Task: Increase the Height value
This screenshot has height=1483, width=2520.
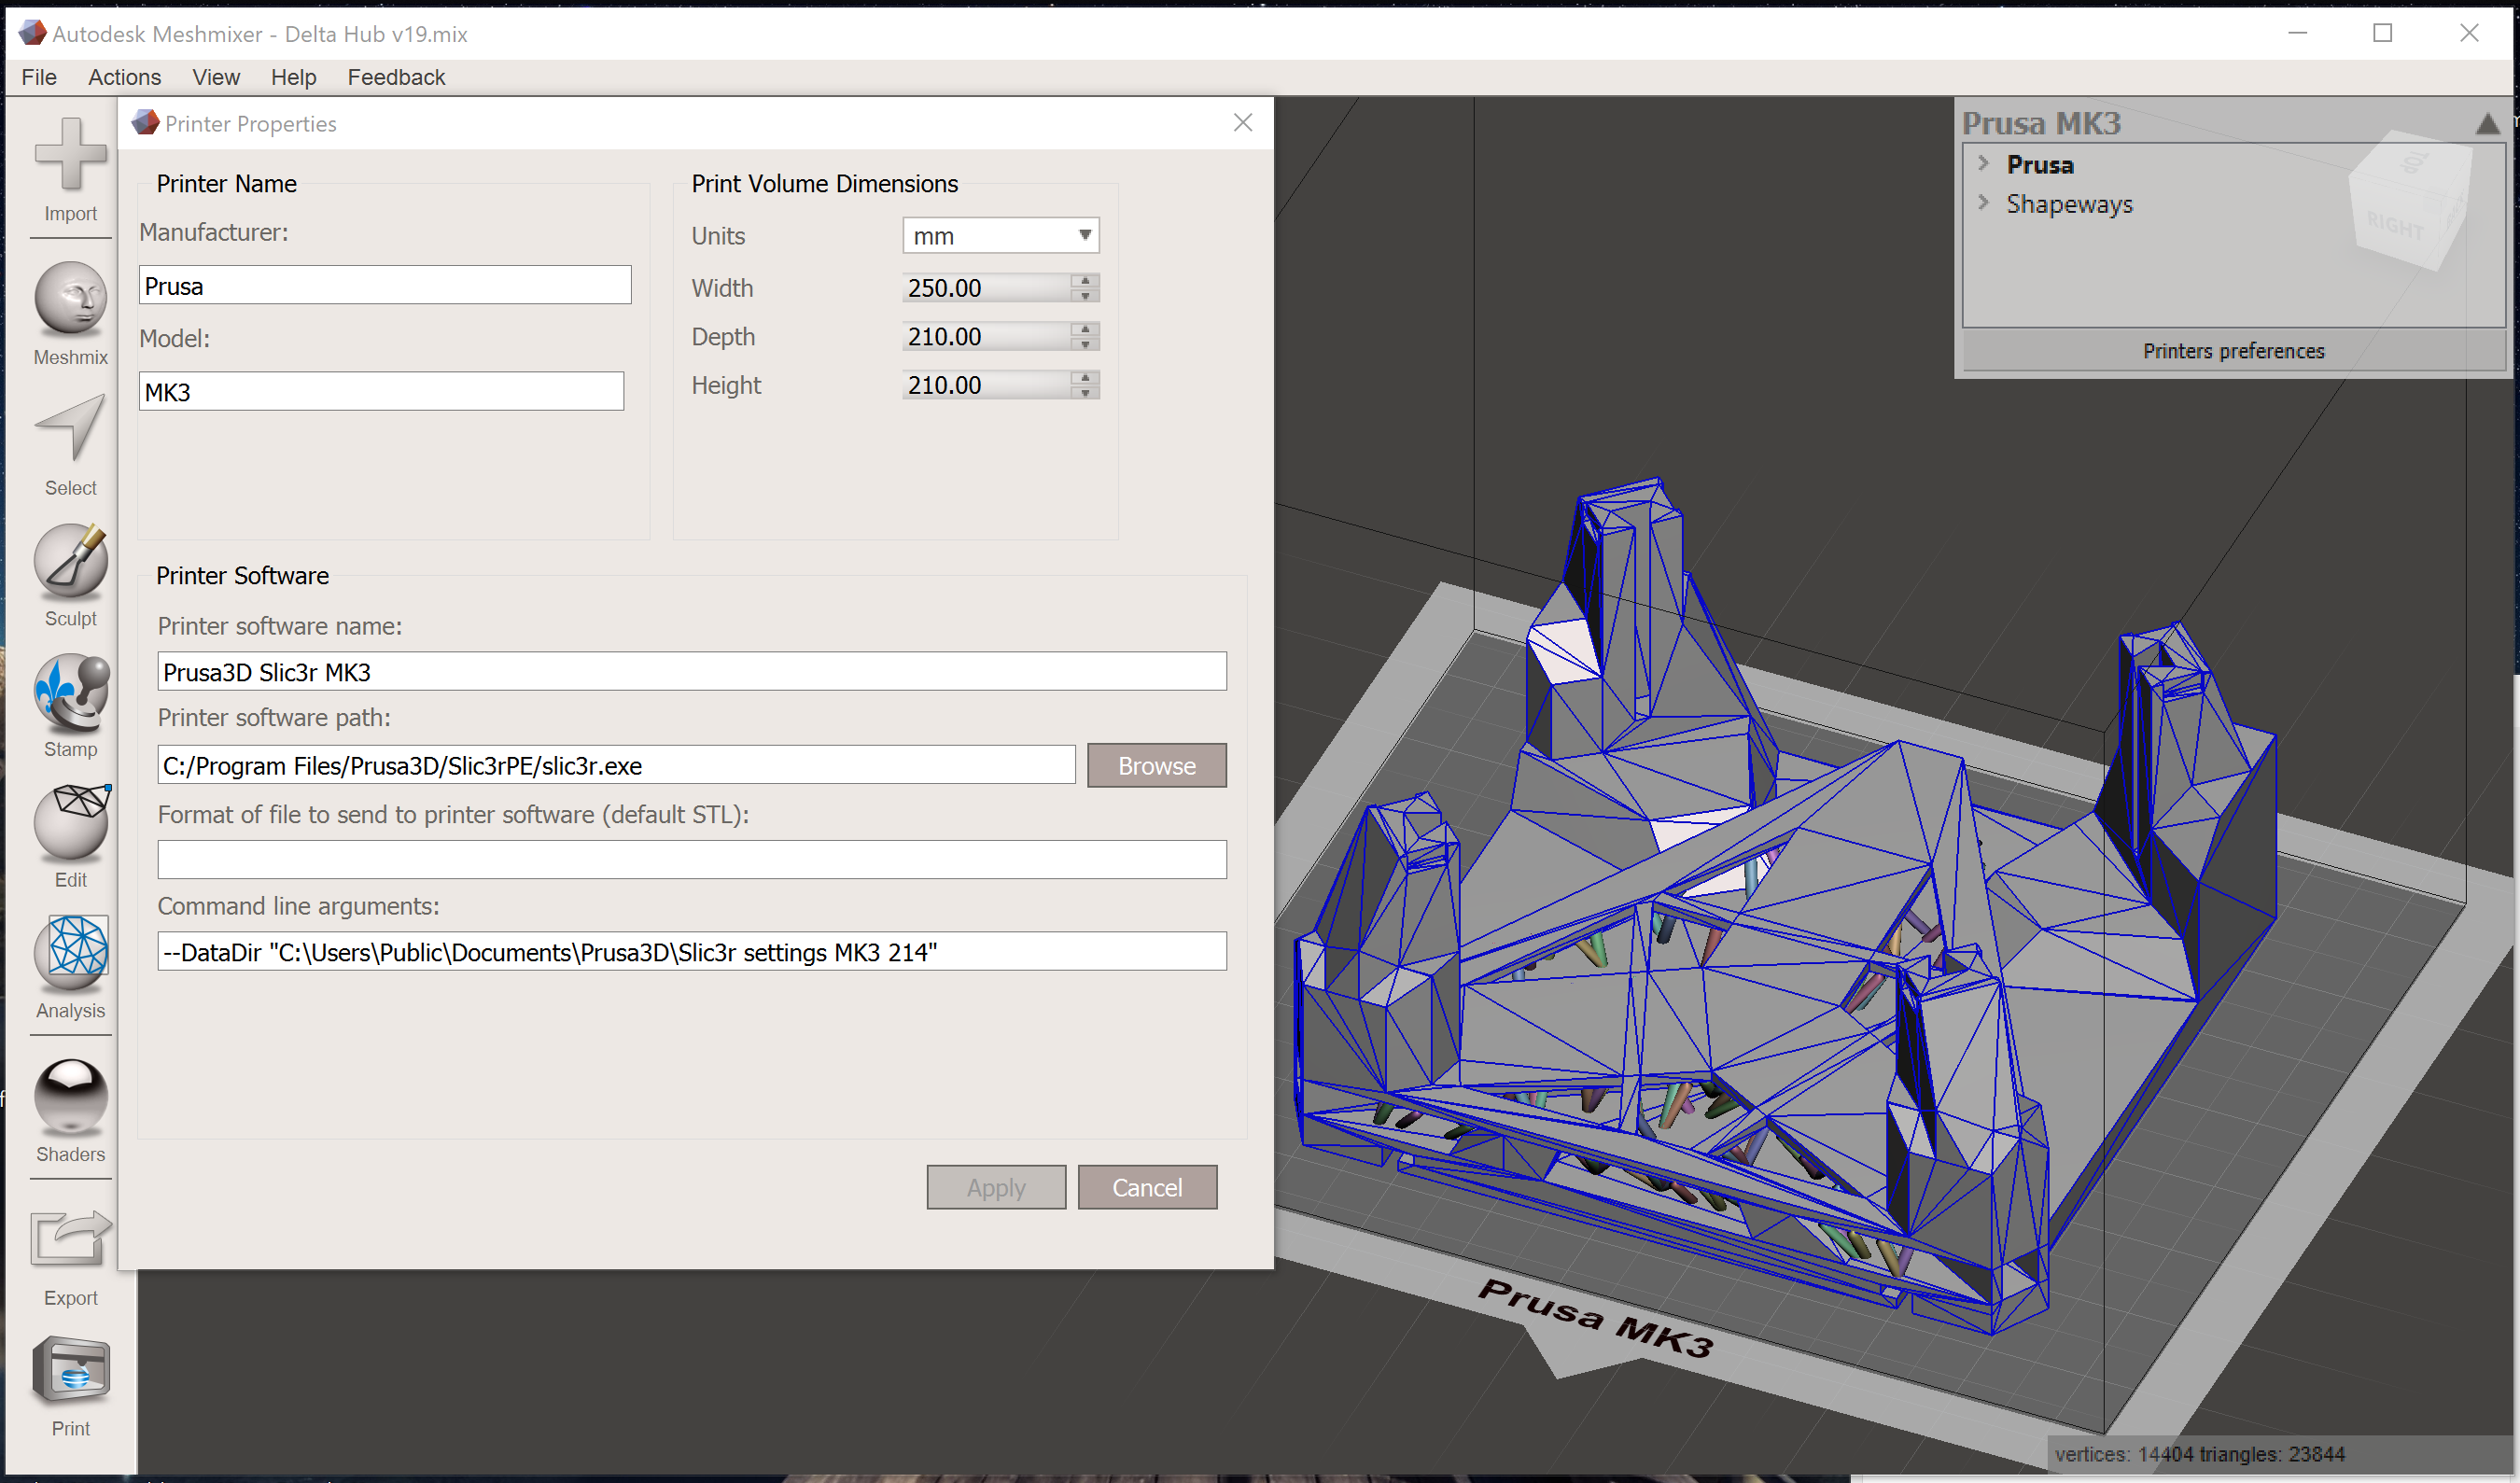Action: tap(1085, 377)
